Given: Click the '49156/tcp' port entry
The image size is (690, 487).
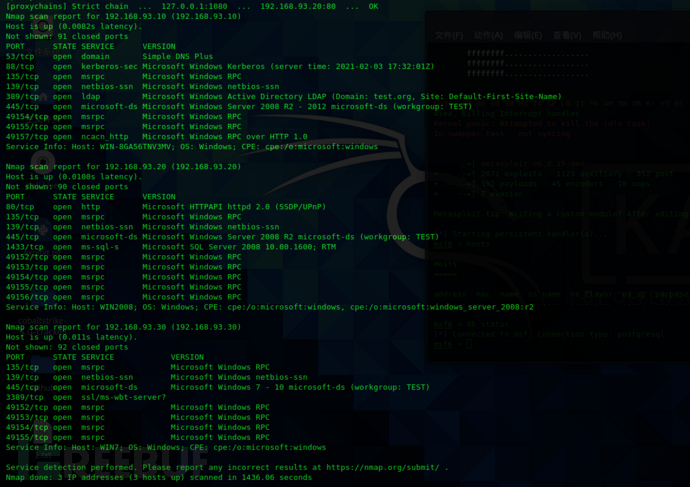Looking at the screenshot, I should click(27, 297).
